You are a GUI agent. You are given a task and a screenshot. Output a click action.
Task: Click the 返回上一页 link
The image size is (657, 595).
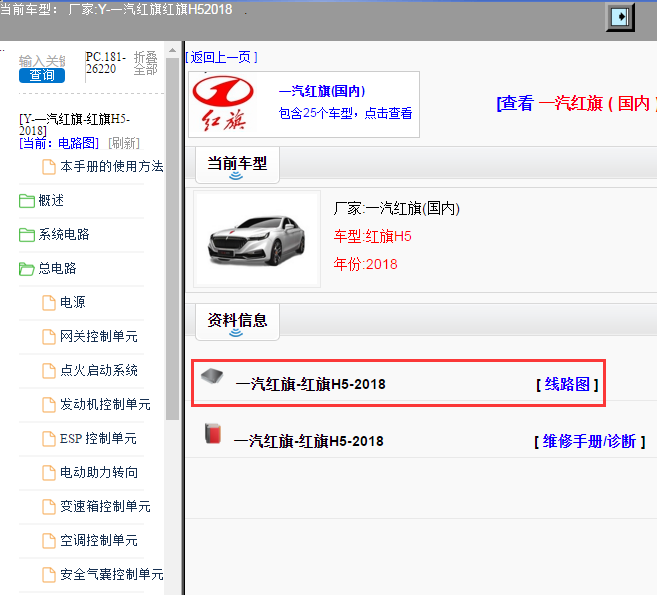[x=221, y=57]
